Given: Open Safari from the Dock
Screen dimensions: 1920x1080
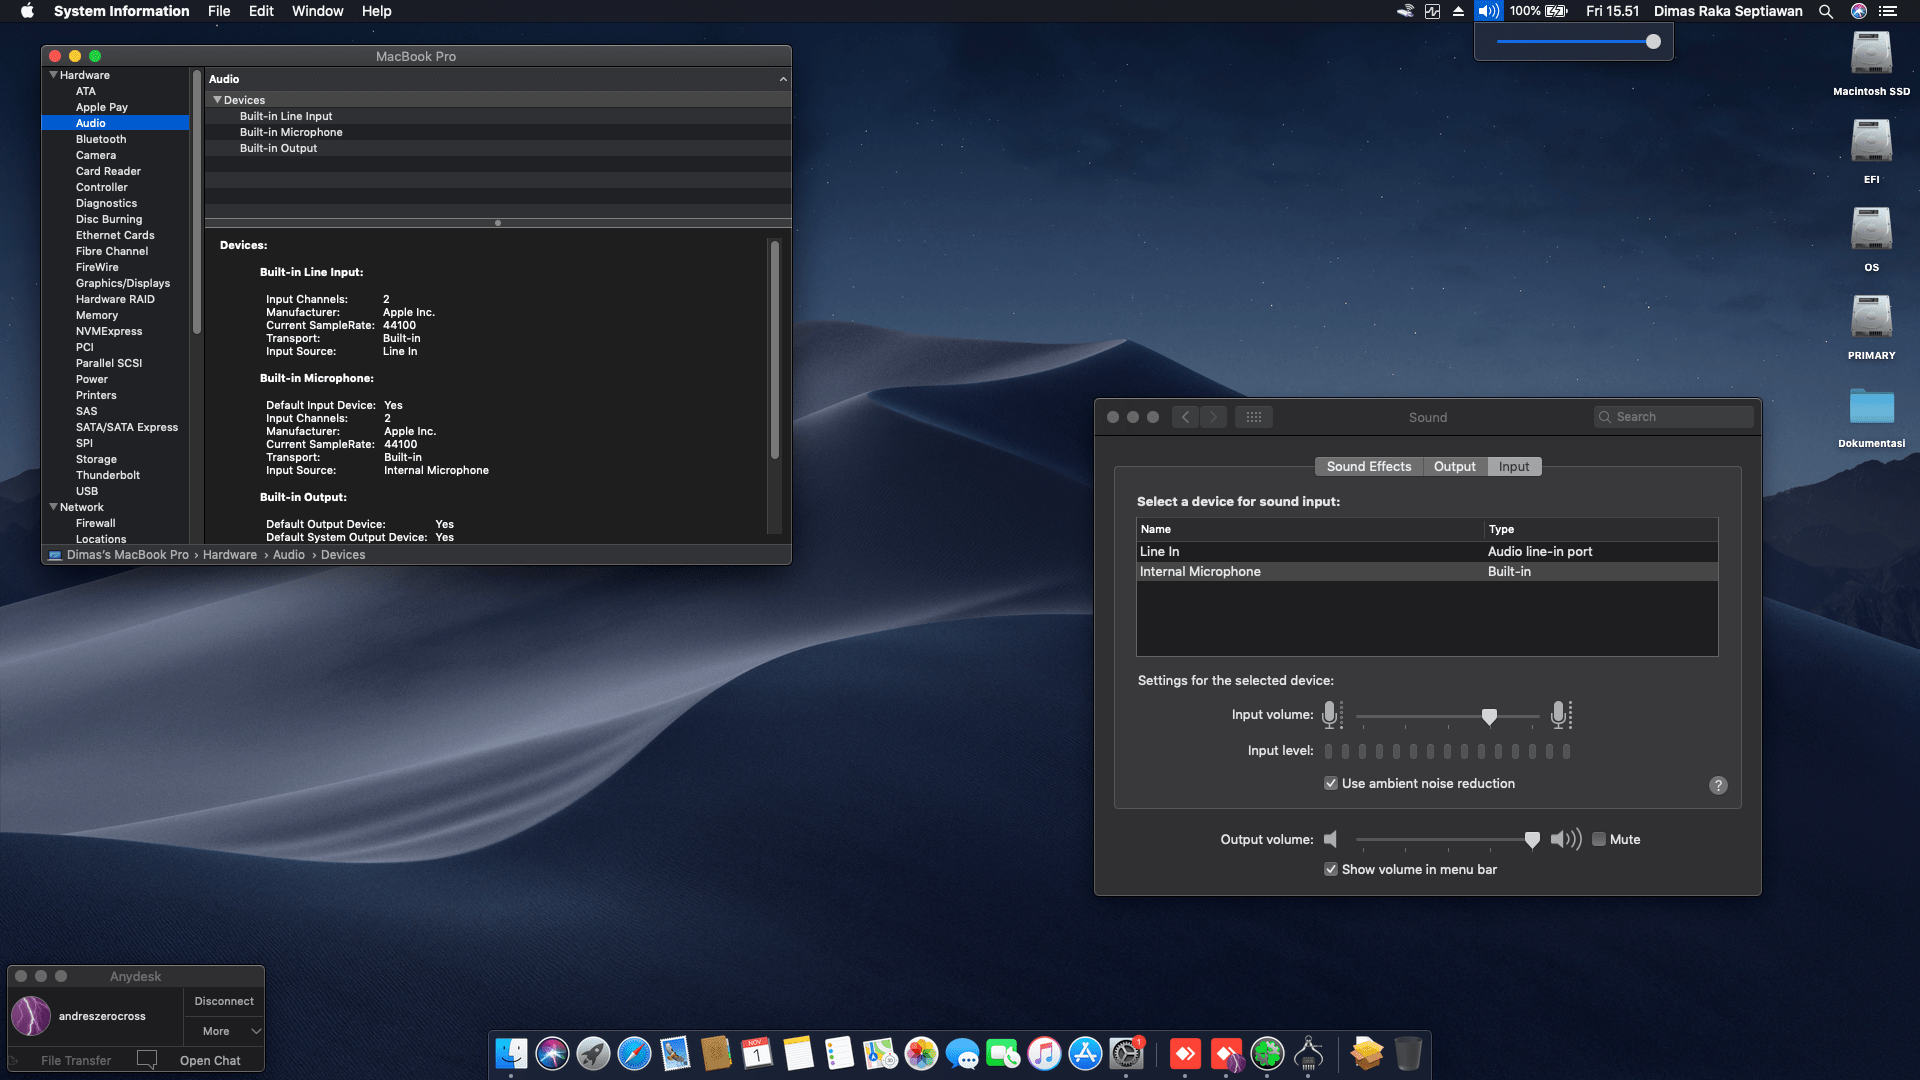Looking at the screenshot, I should pos(635,1053).
